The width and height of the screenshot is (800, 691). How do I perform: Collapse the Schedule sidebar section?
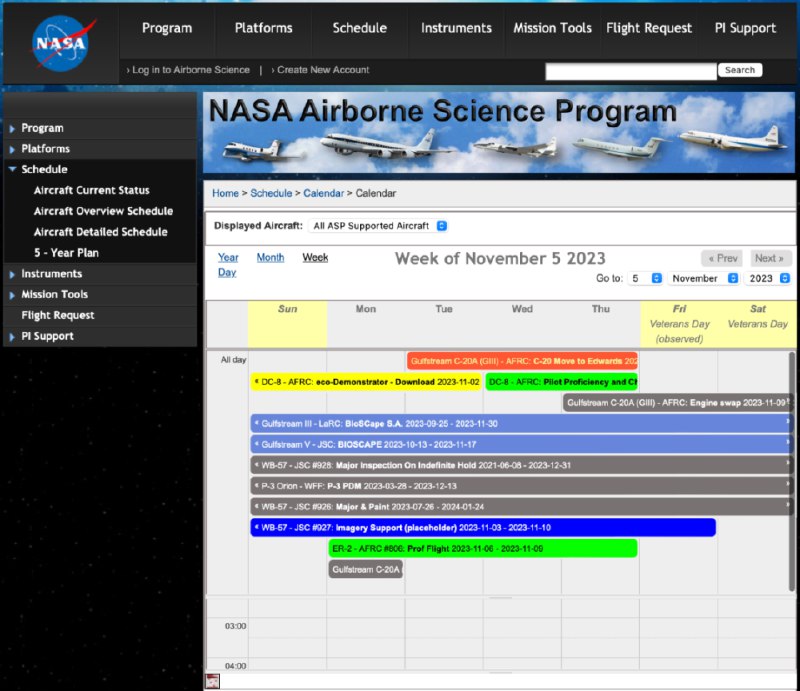click(12, 170)
